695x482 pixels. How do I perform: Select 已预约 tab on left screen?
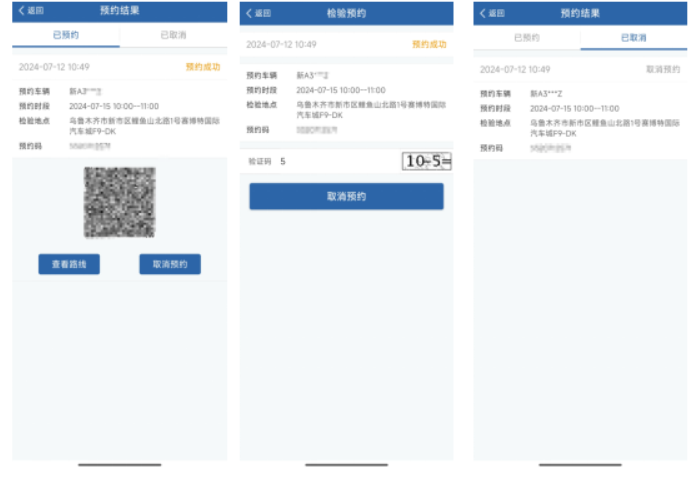(66, 35)
